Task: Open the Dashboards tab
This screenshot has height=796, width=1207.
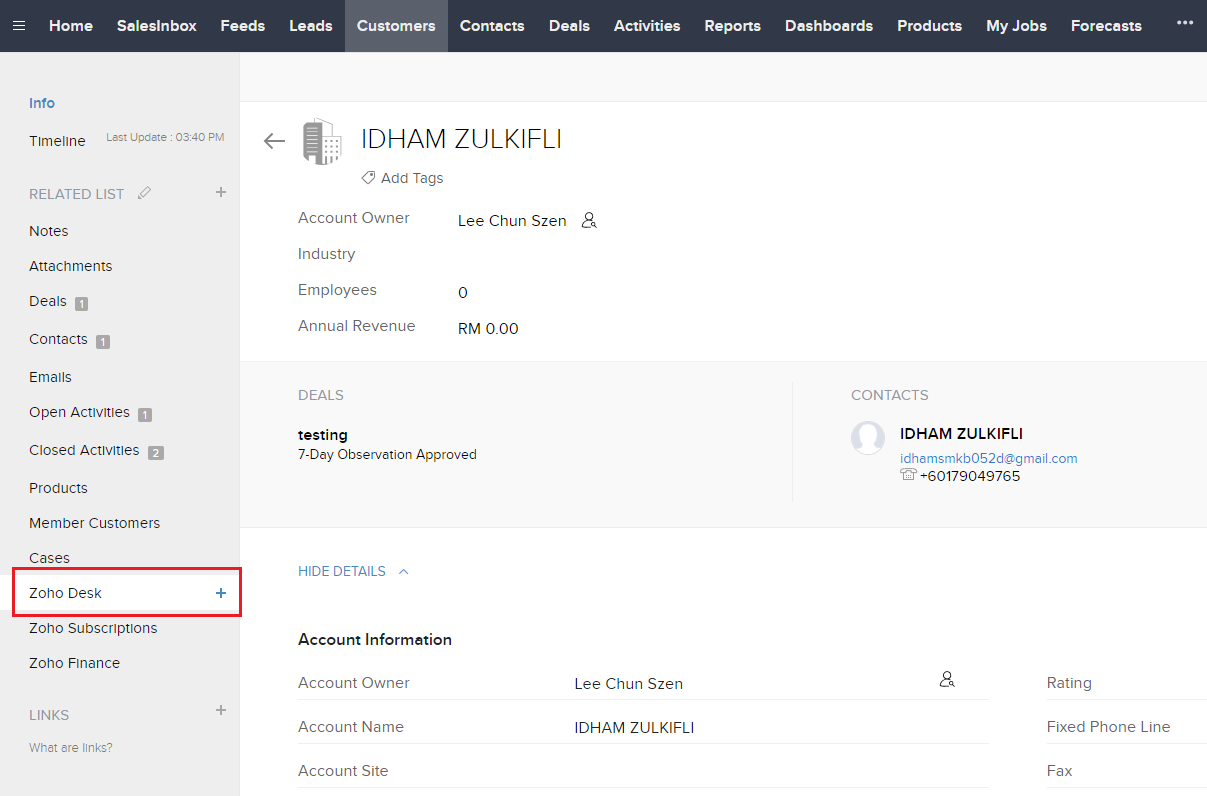Action: point(828,26)
